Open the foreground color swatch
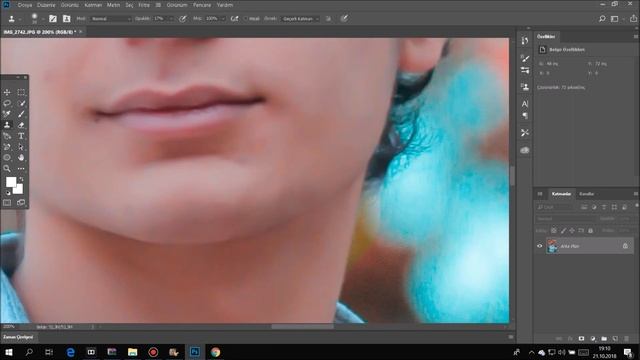The width and height of the screenshot is (640, 360). 11,182
